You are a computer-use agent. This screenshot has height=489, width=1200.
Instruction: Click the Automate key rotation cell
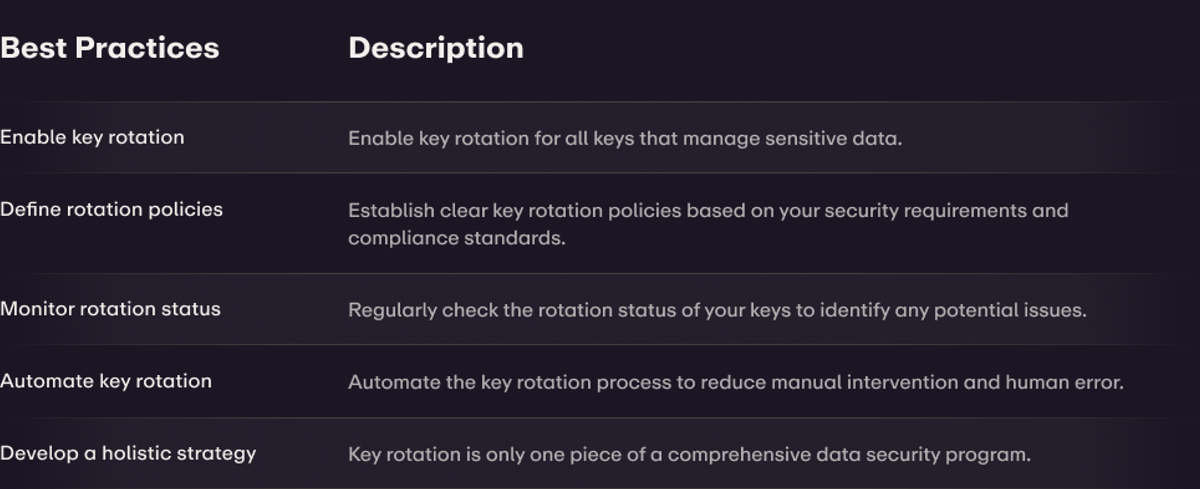pos(106,381)
